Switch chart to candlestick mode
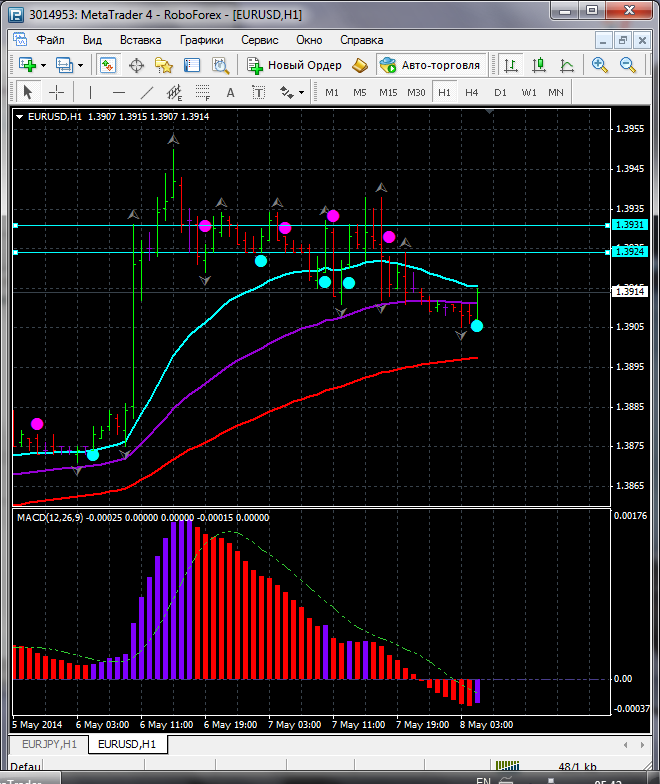 click(x=539, y=65)
